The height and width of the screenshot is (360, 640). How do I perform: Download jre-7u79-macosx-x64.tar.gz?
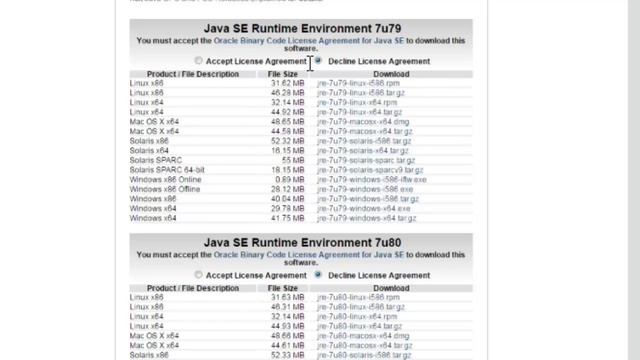pyautogui.click(x=364, y=131)
